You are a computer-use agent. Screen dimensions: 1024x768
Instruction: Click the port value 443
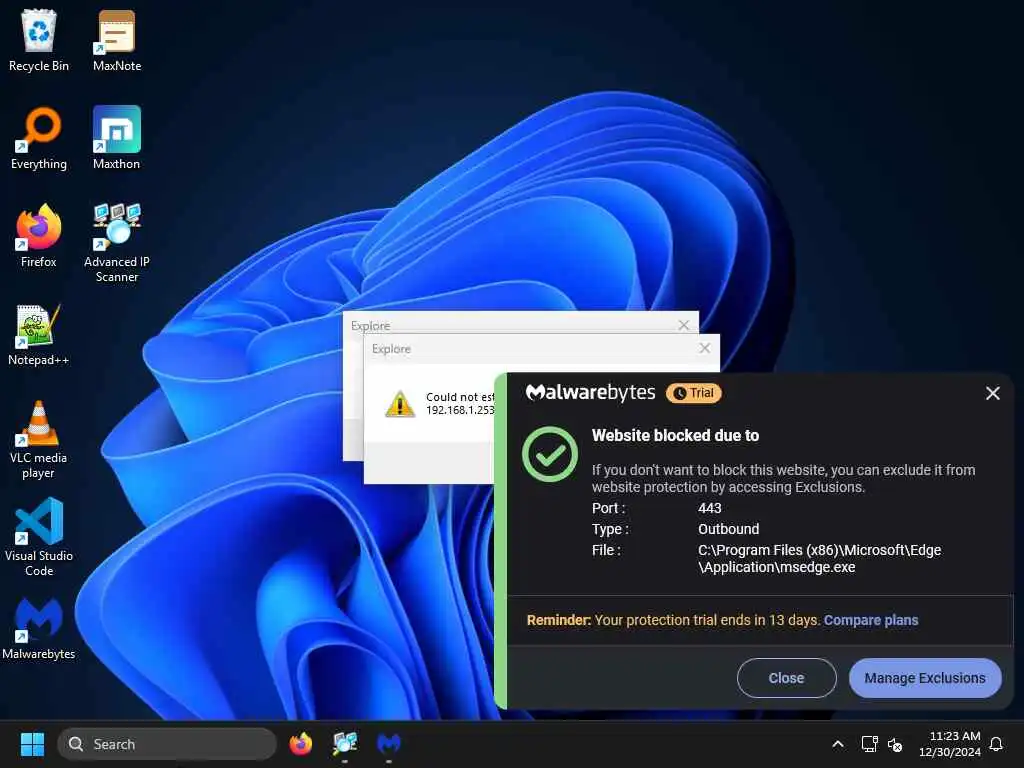[x=709, y=508]
